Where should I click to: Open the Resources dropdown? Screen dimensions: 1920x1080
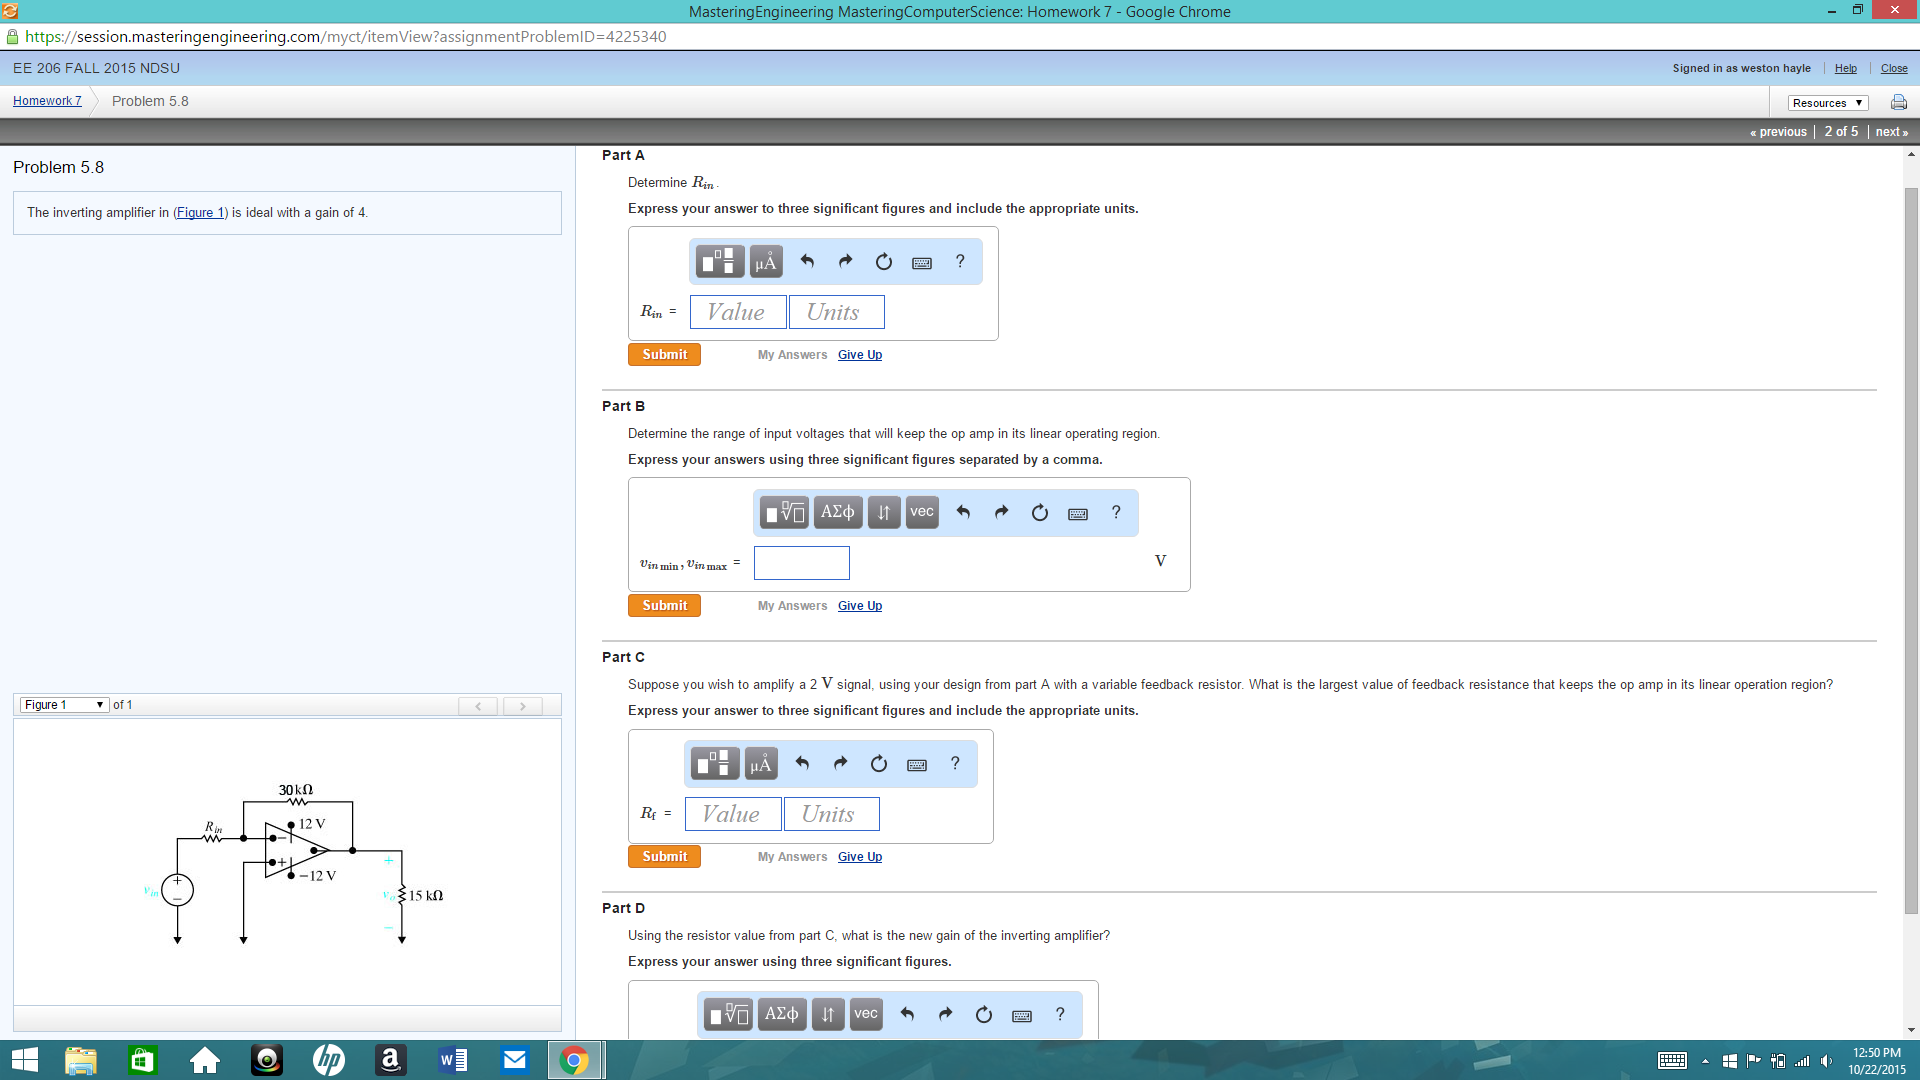[1826, 102]
